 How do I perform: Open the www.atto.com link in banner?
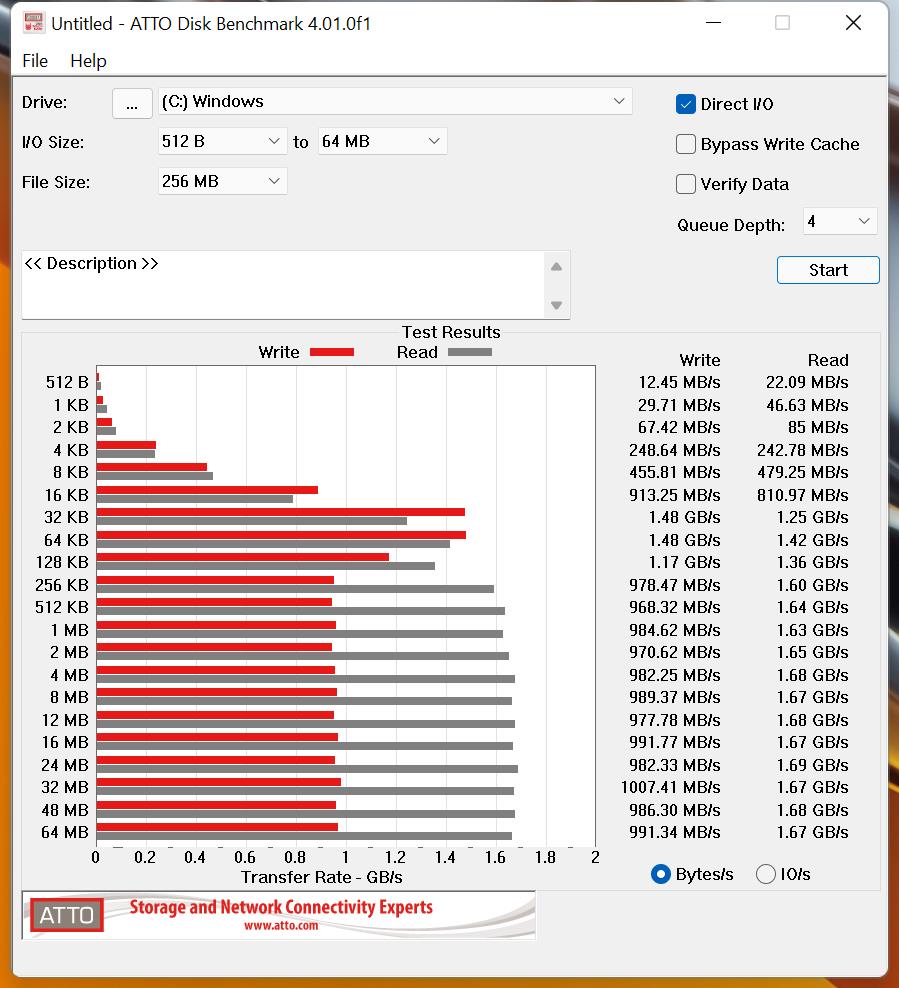281,926
